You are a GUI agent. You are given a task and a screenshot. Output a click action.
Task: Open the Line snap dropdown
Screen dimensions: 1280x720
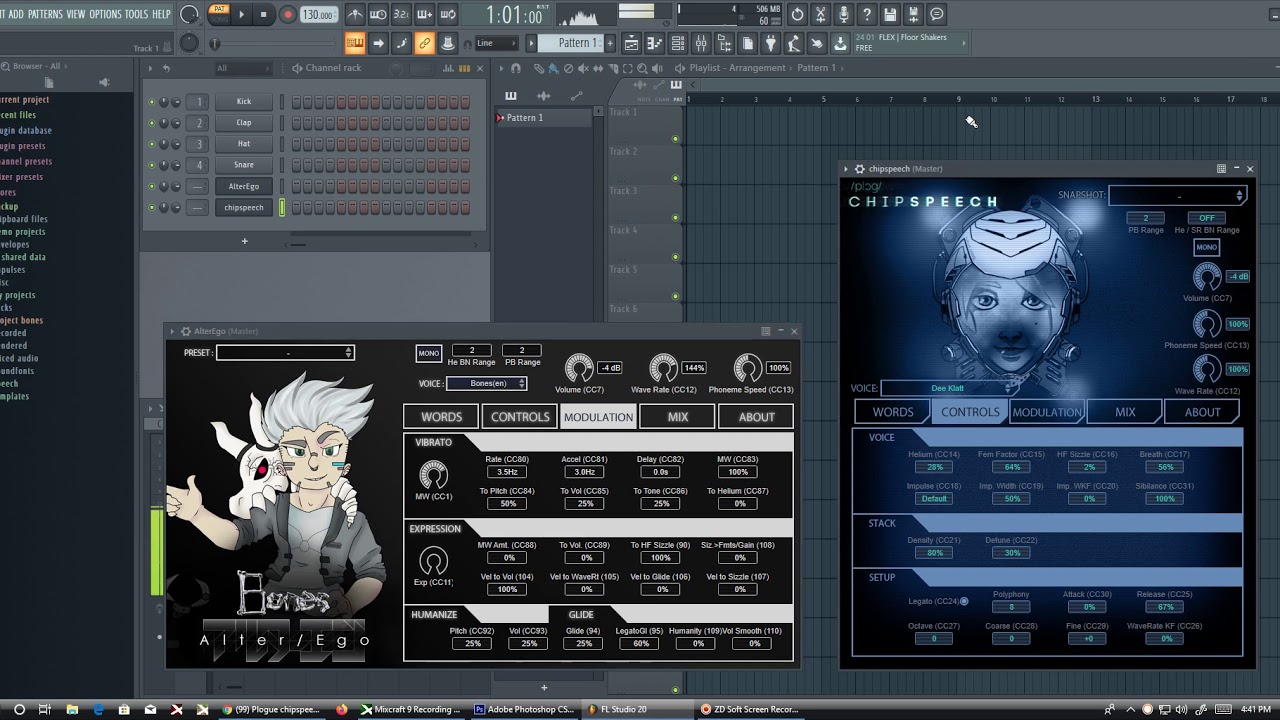(496, 43)
